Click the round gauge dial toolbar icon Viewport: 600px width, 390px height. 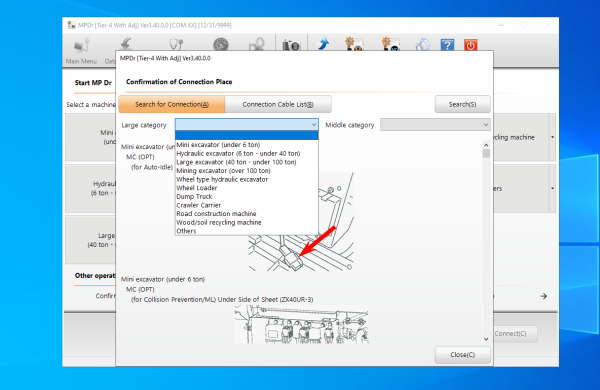(221, 44)
